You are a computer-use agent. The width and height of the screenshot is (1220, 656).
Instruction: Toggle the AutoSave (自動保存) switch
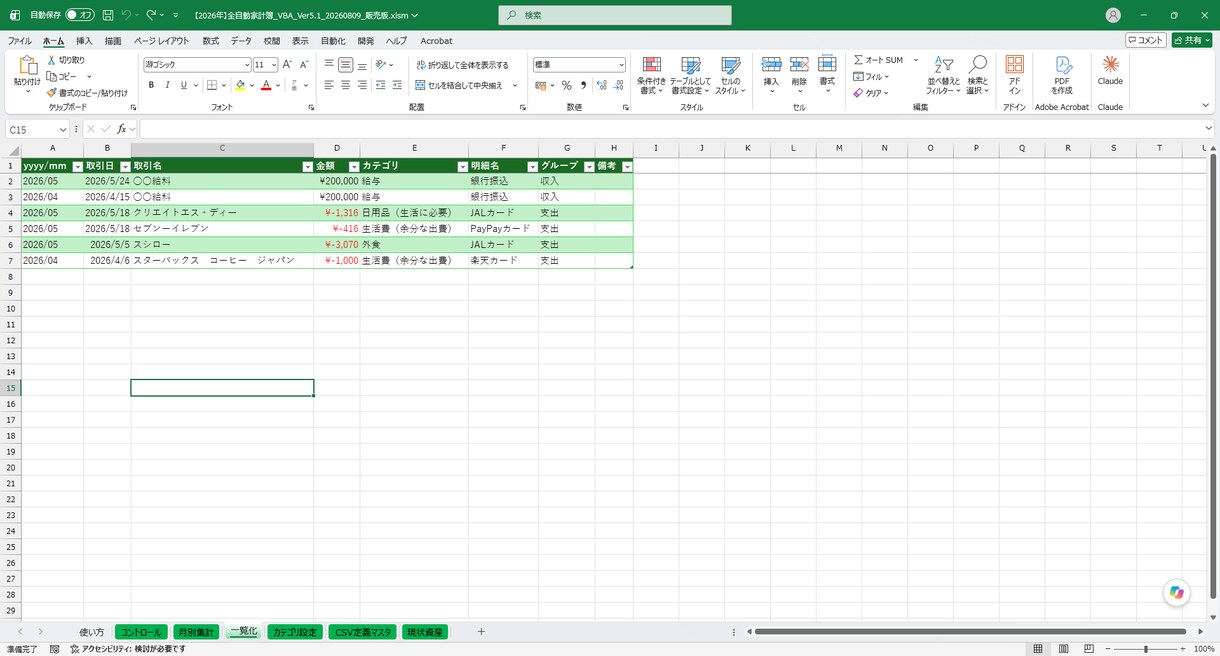point(79,15)
